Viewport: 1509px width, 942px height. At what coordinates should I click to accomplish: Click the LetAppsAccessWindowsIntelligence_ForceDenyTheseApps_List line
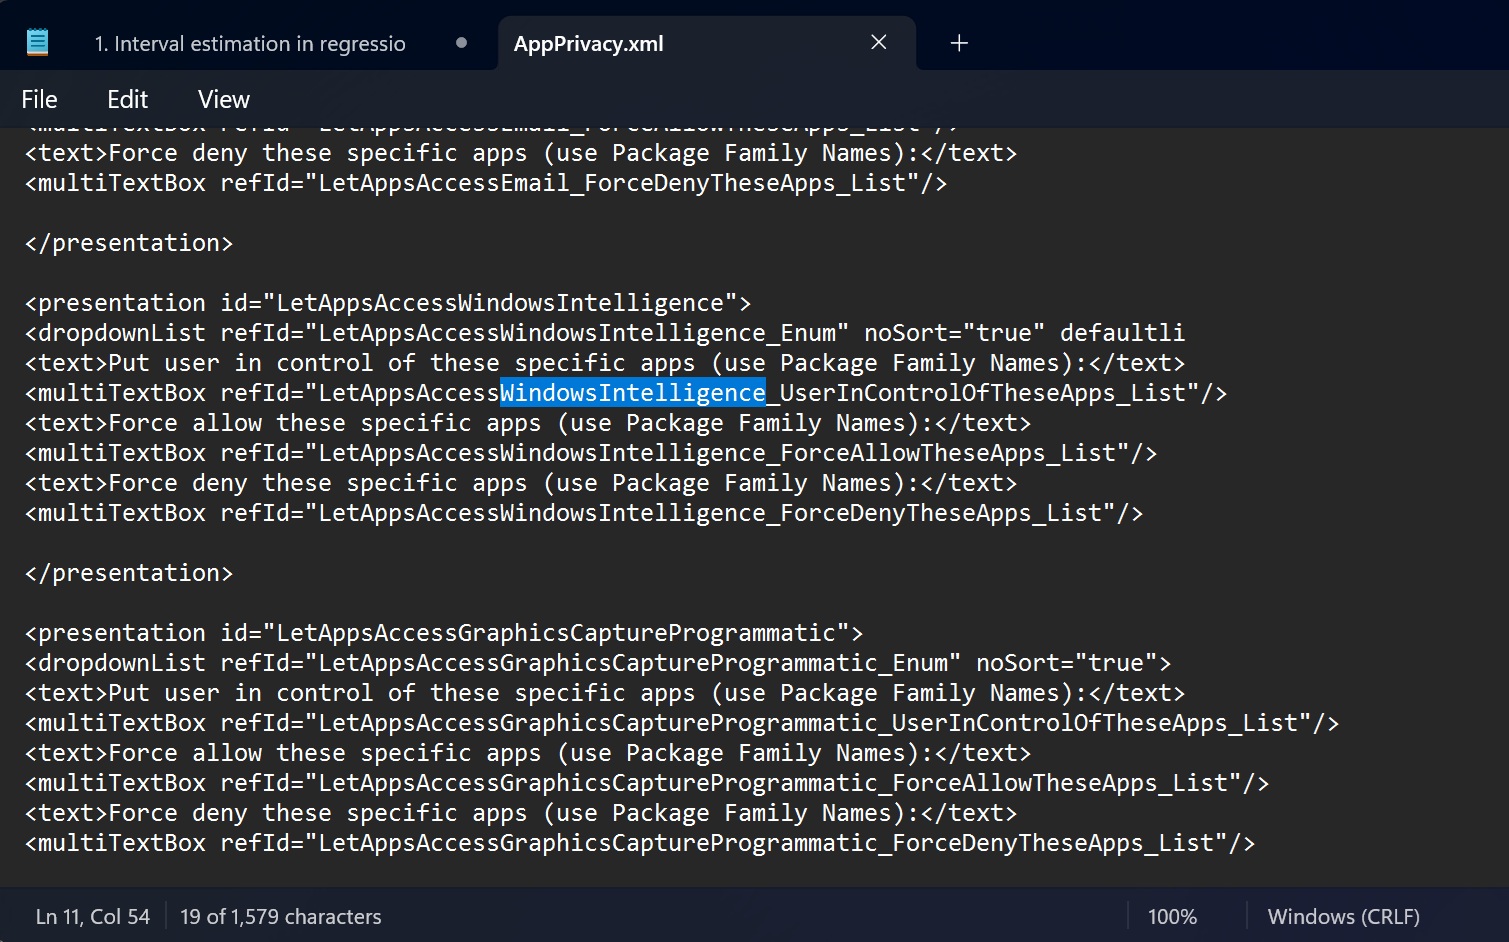tap(584, 513)
